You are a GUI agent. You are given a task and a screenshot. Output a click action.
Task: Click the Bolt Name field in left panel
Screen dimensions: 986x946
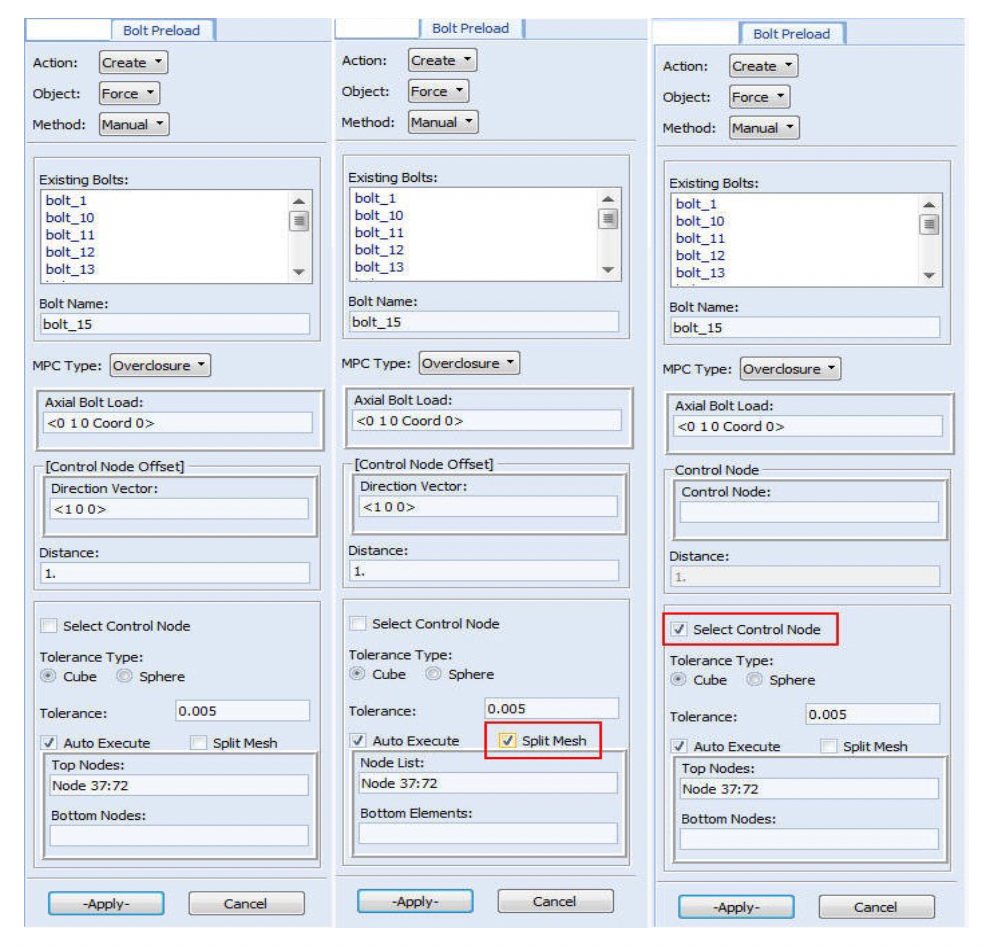[175, 324]
